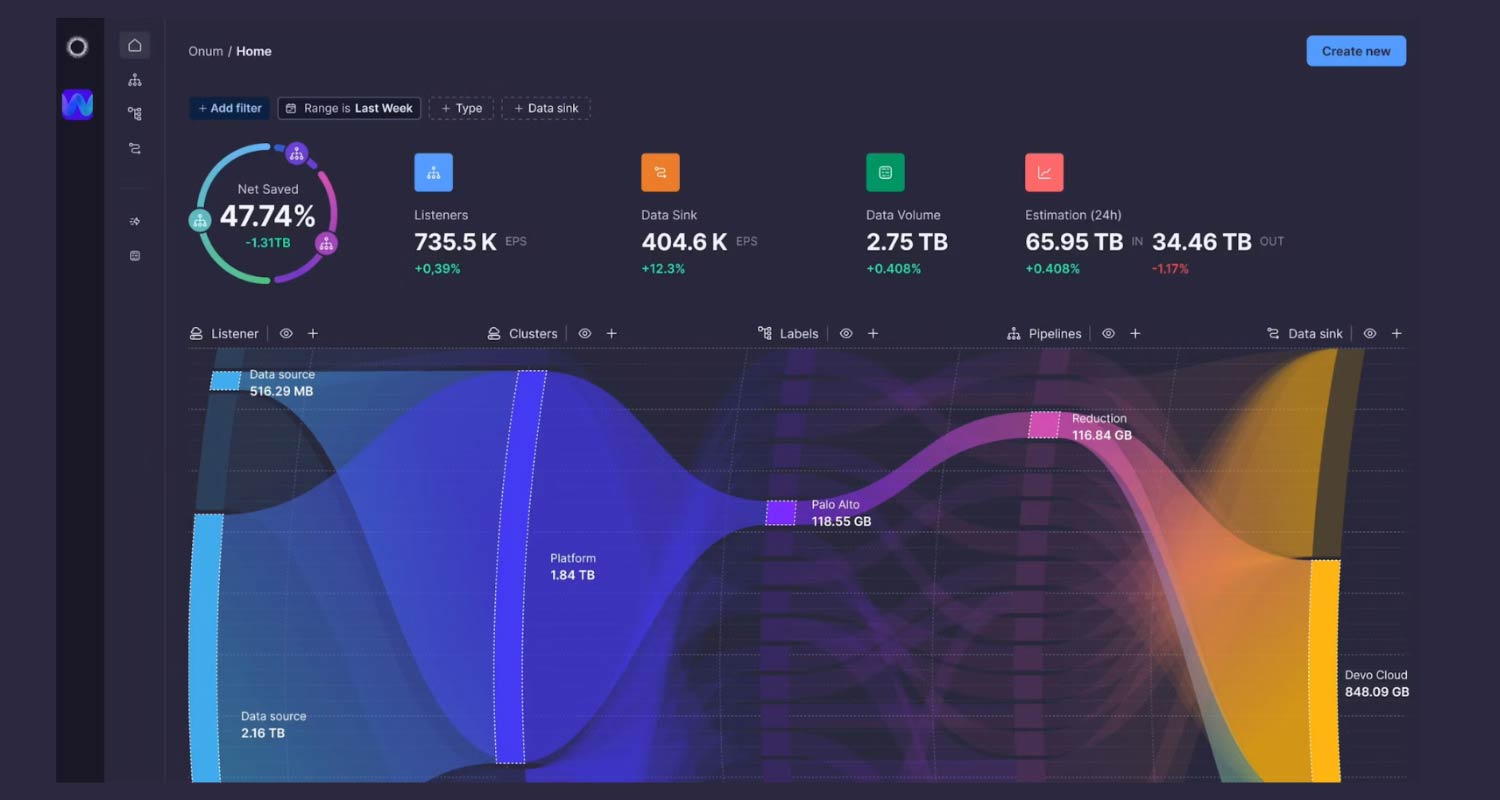Click the red Estimation chart icon

1044,172
